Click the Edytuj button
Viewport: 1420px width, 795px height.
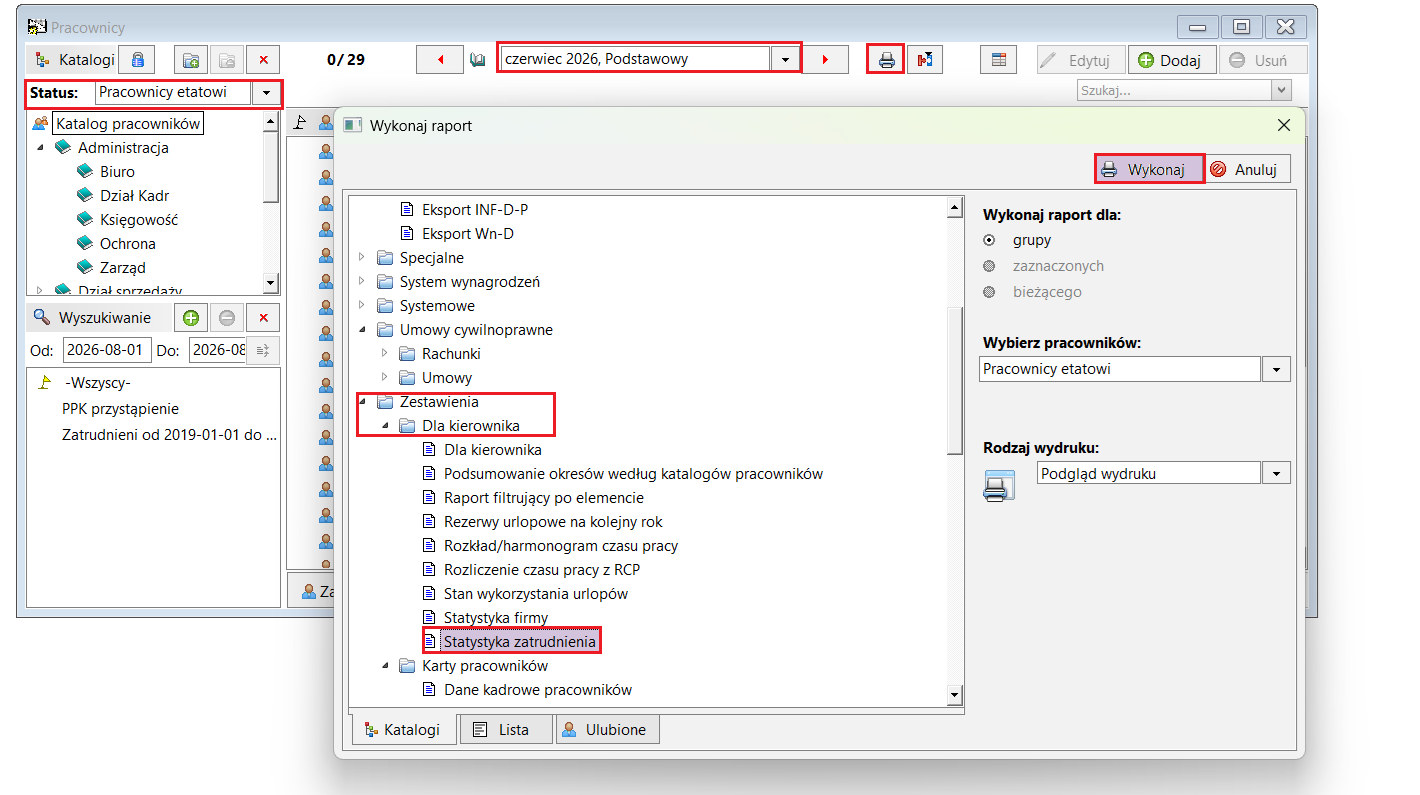[1080, 60]
